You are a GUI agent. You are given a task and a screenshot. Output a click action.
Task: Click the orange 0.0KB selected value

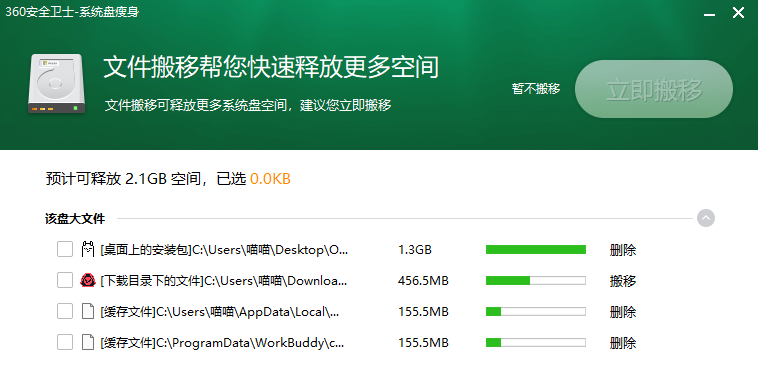click(x=270, y=179)
